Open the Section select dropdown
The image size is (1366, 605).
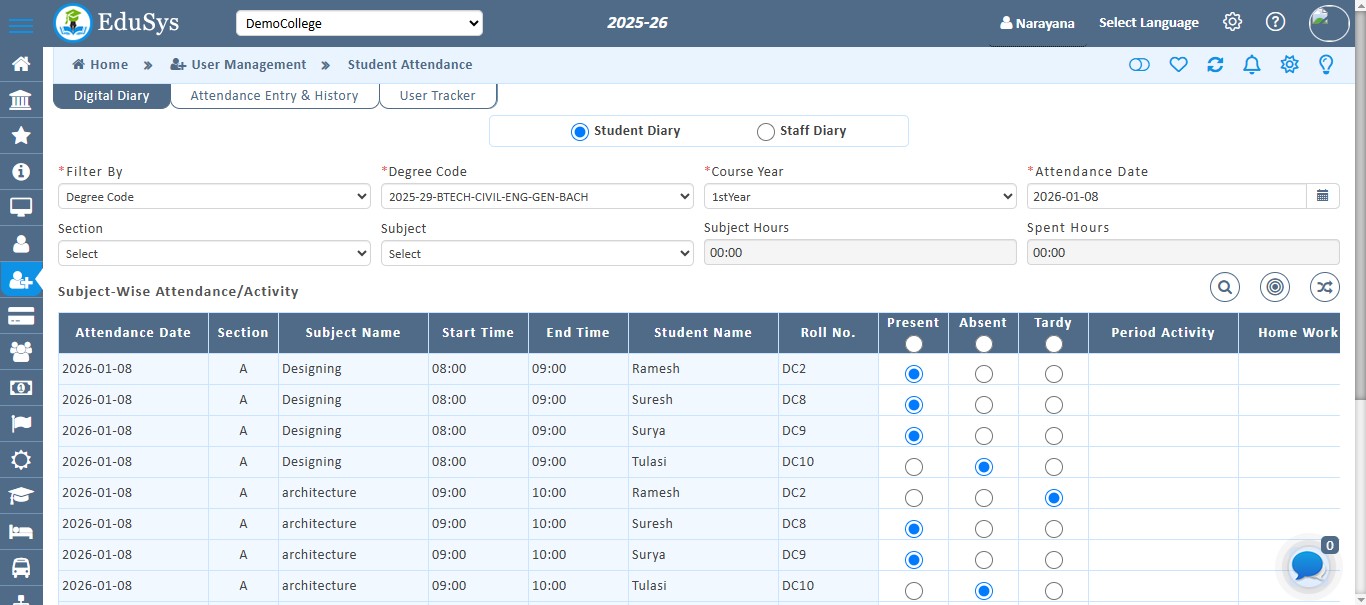tap(214, 253)
